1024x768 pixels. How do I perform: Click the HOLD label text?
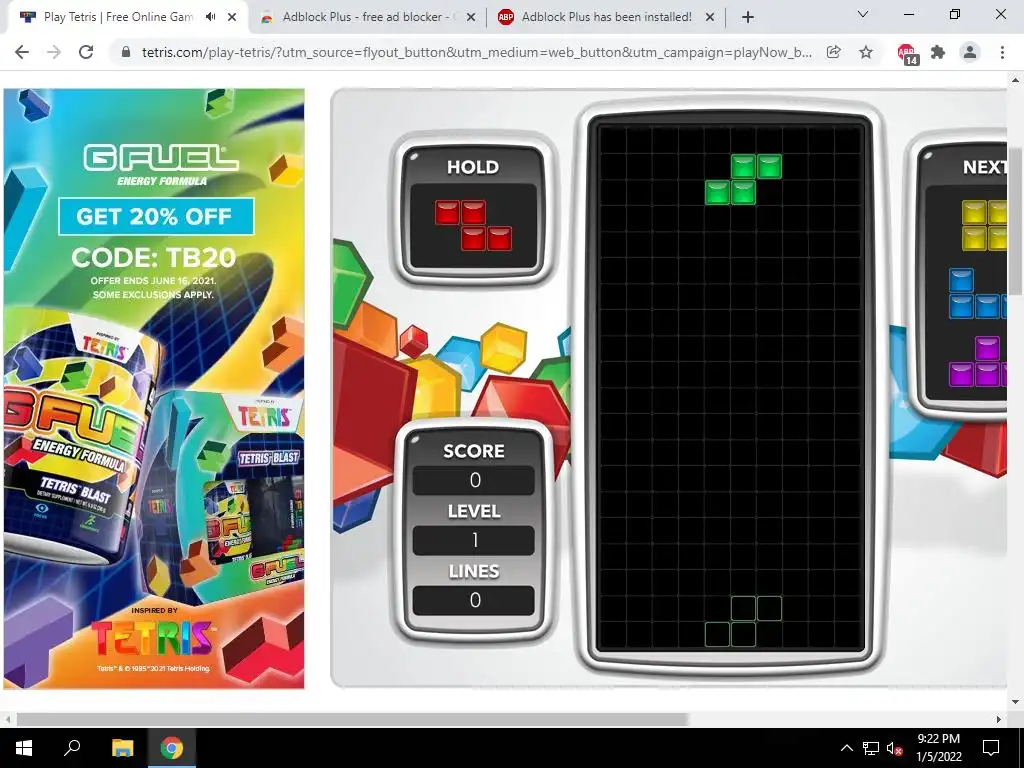coord(473,167)
